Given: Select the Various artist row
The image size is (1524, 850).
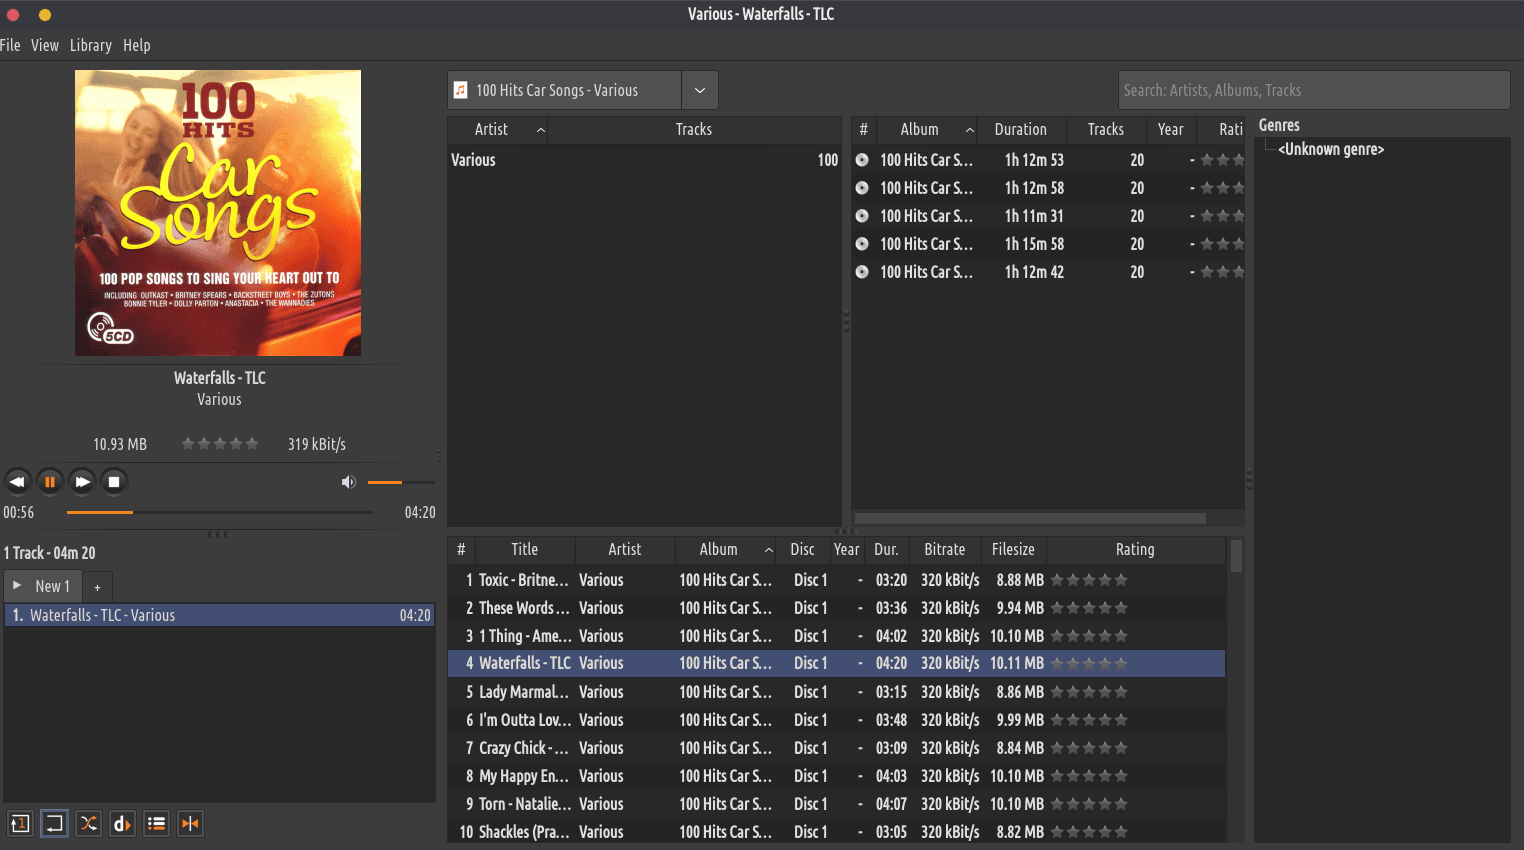Looking at the screenshot, I should 644,160.
